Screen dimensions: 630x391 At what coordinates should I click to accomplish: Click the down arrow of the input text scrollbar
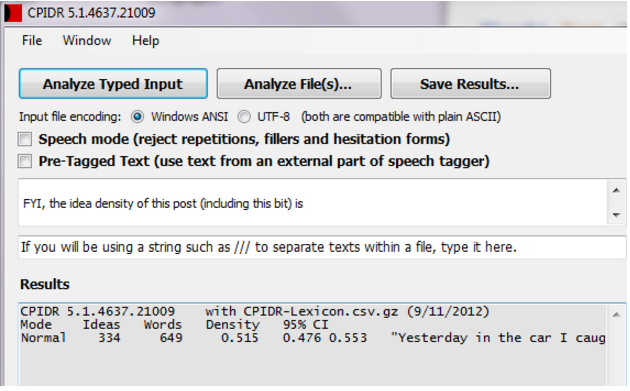click(616, 215)
